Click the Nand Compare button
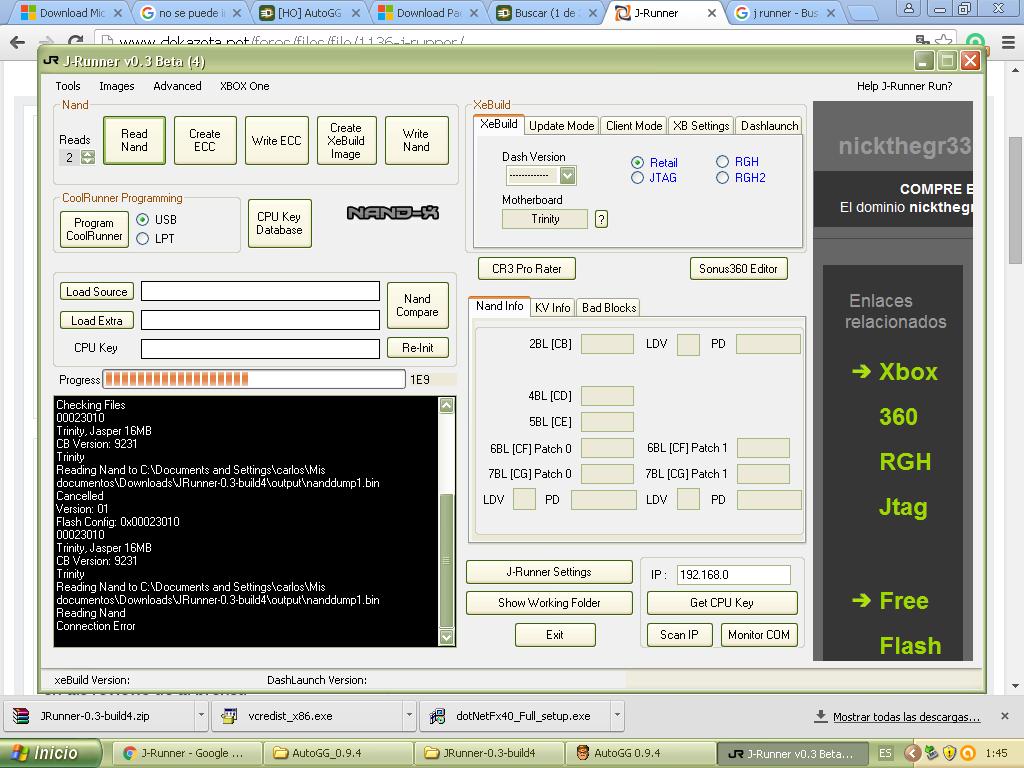This screenshot has width=1024, height=768. 417,306
